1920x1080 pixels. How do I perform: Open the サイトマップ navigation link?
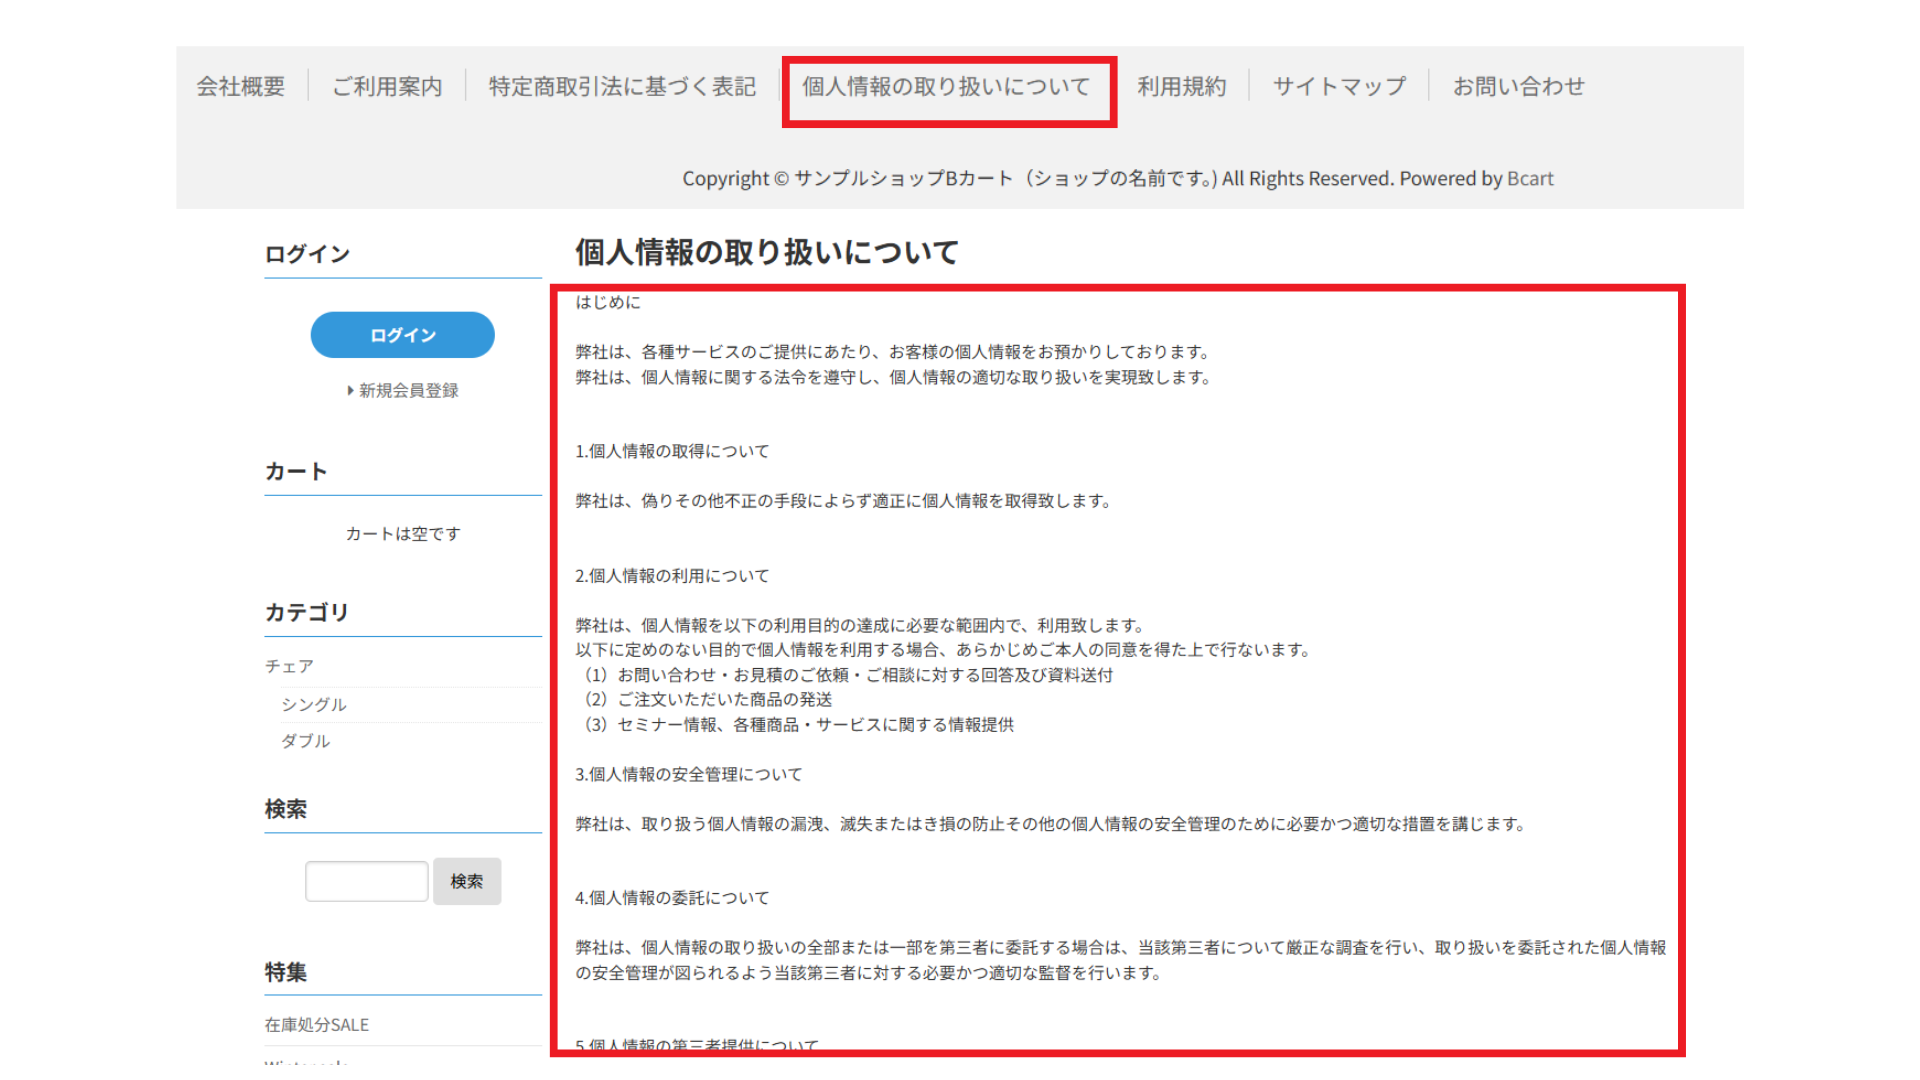point(1339,87)
